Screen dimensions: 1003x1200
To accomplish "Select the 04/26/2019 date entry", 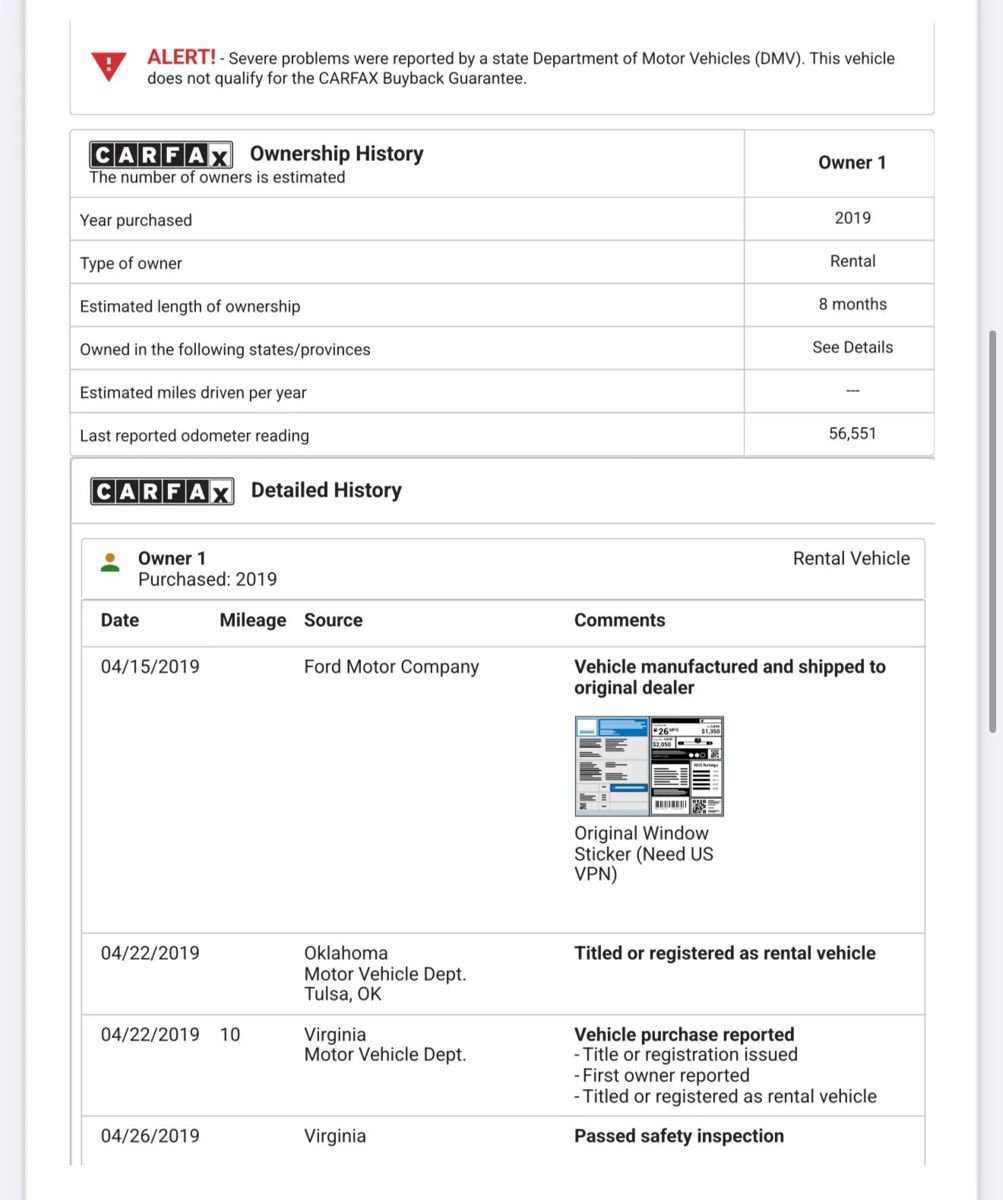I will (150, 1136).
